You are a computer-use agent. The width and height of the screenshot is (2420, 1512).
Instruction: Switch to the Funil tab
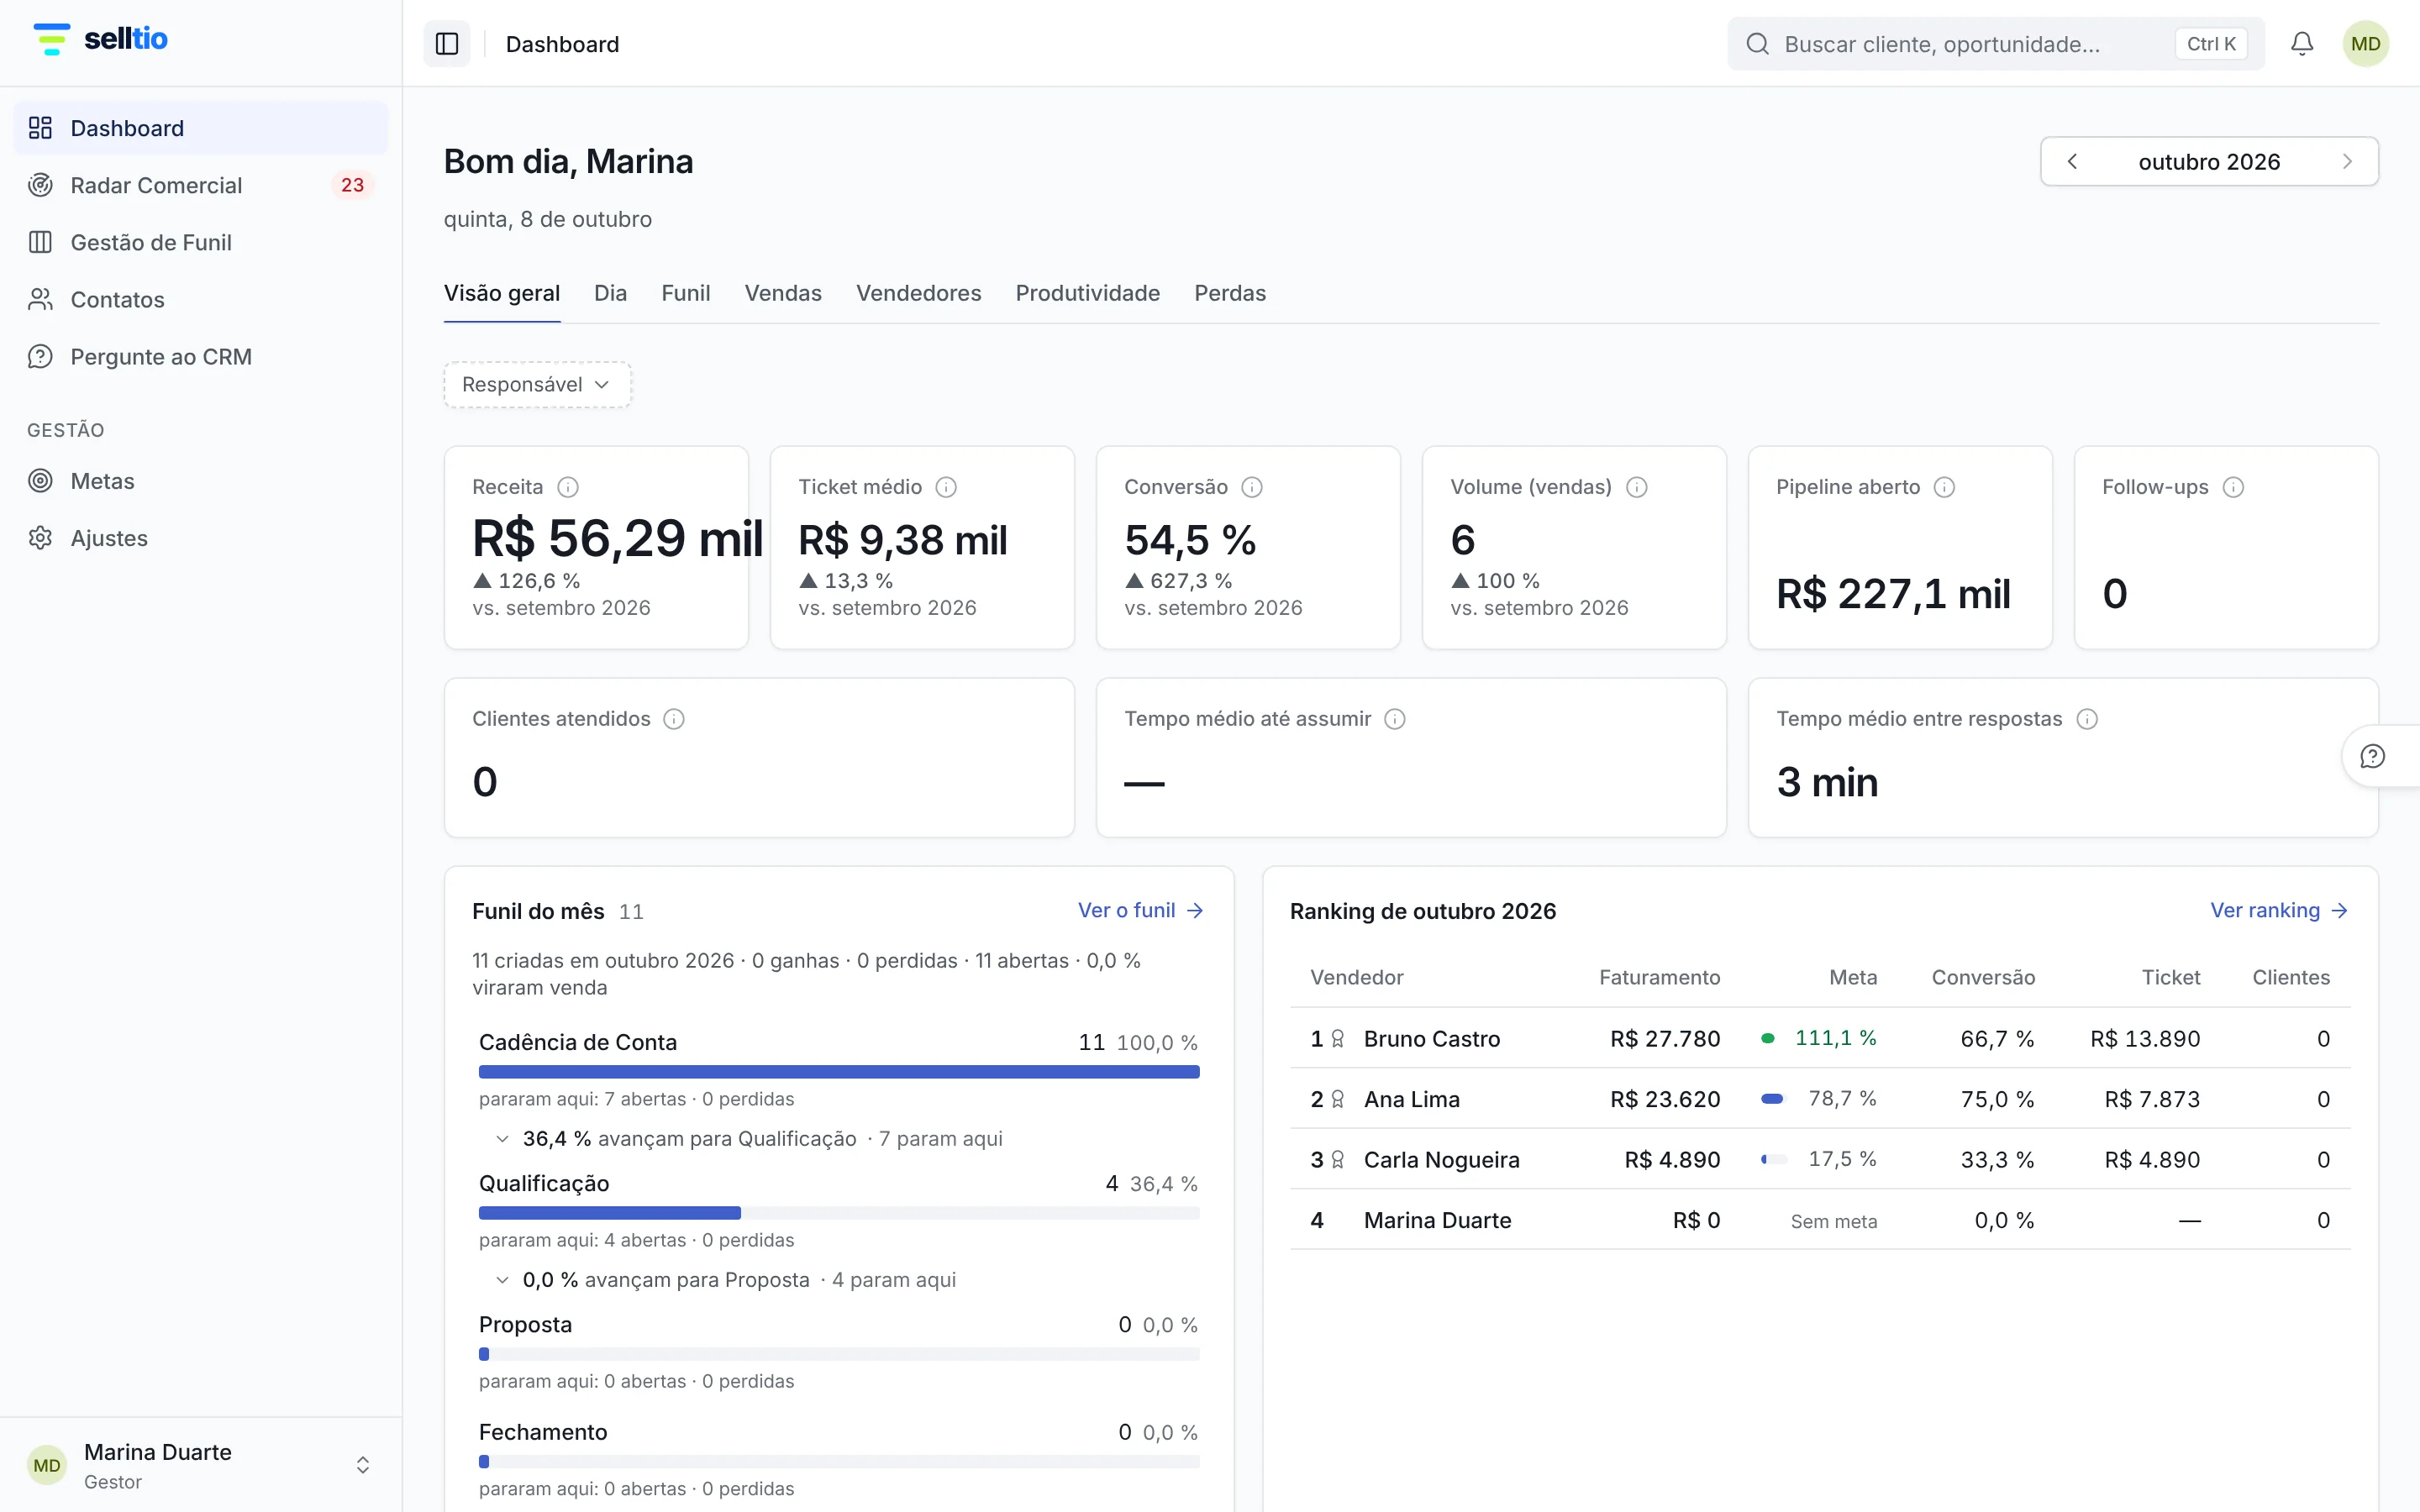pos(686,293)
